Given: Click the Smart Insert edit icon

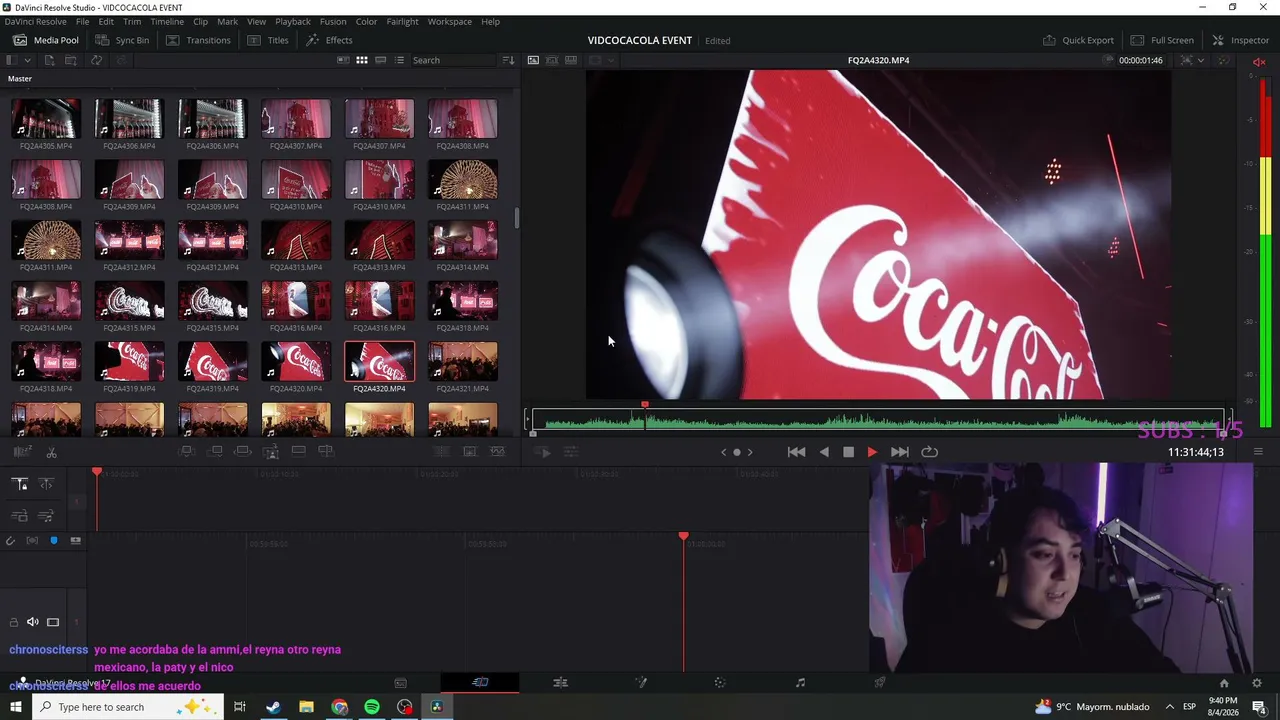Looking at the screenshot, I should [186, 452].
